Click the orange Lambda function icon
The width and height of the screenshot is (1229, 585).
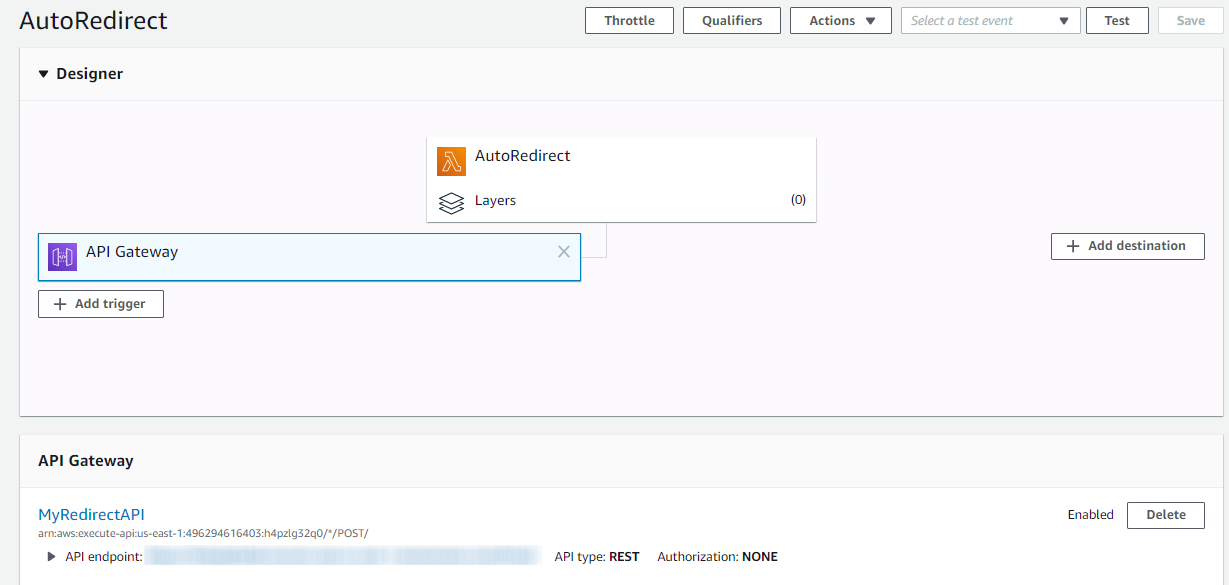click(x=452, y=161)
